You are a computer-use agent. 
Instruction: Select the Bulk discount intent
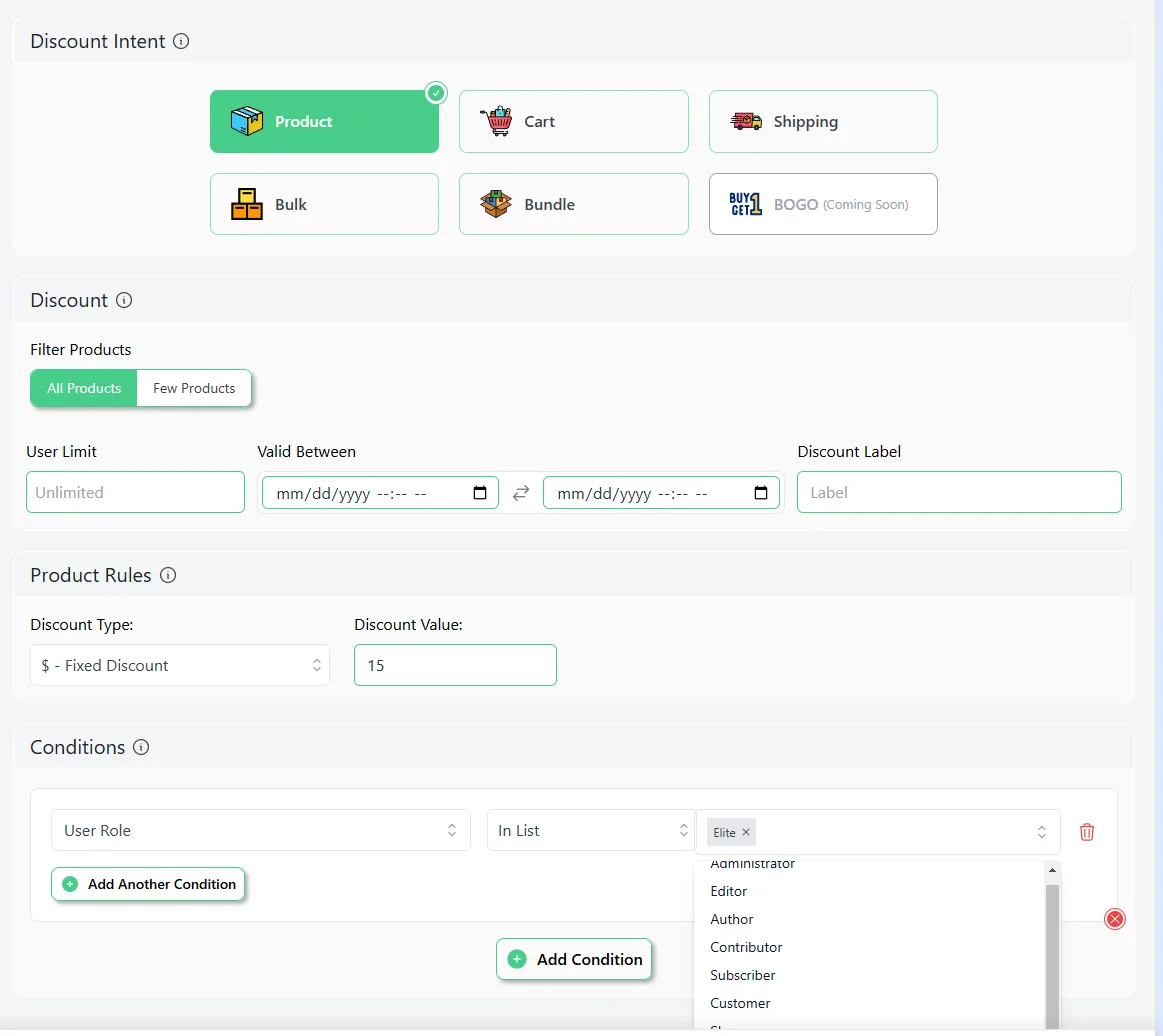tap(324, 204)
